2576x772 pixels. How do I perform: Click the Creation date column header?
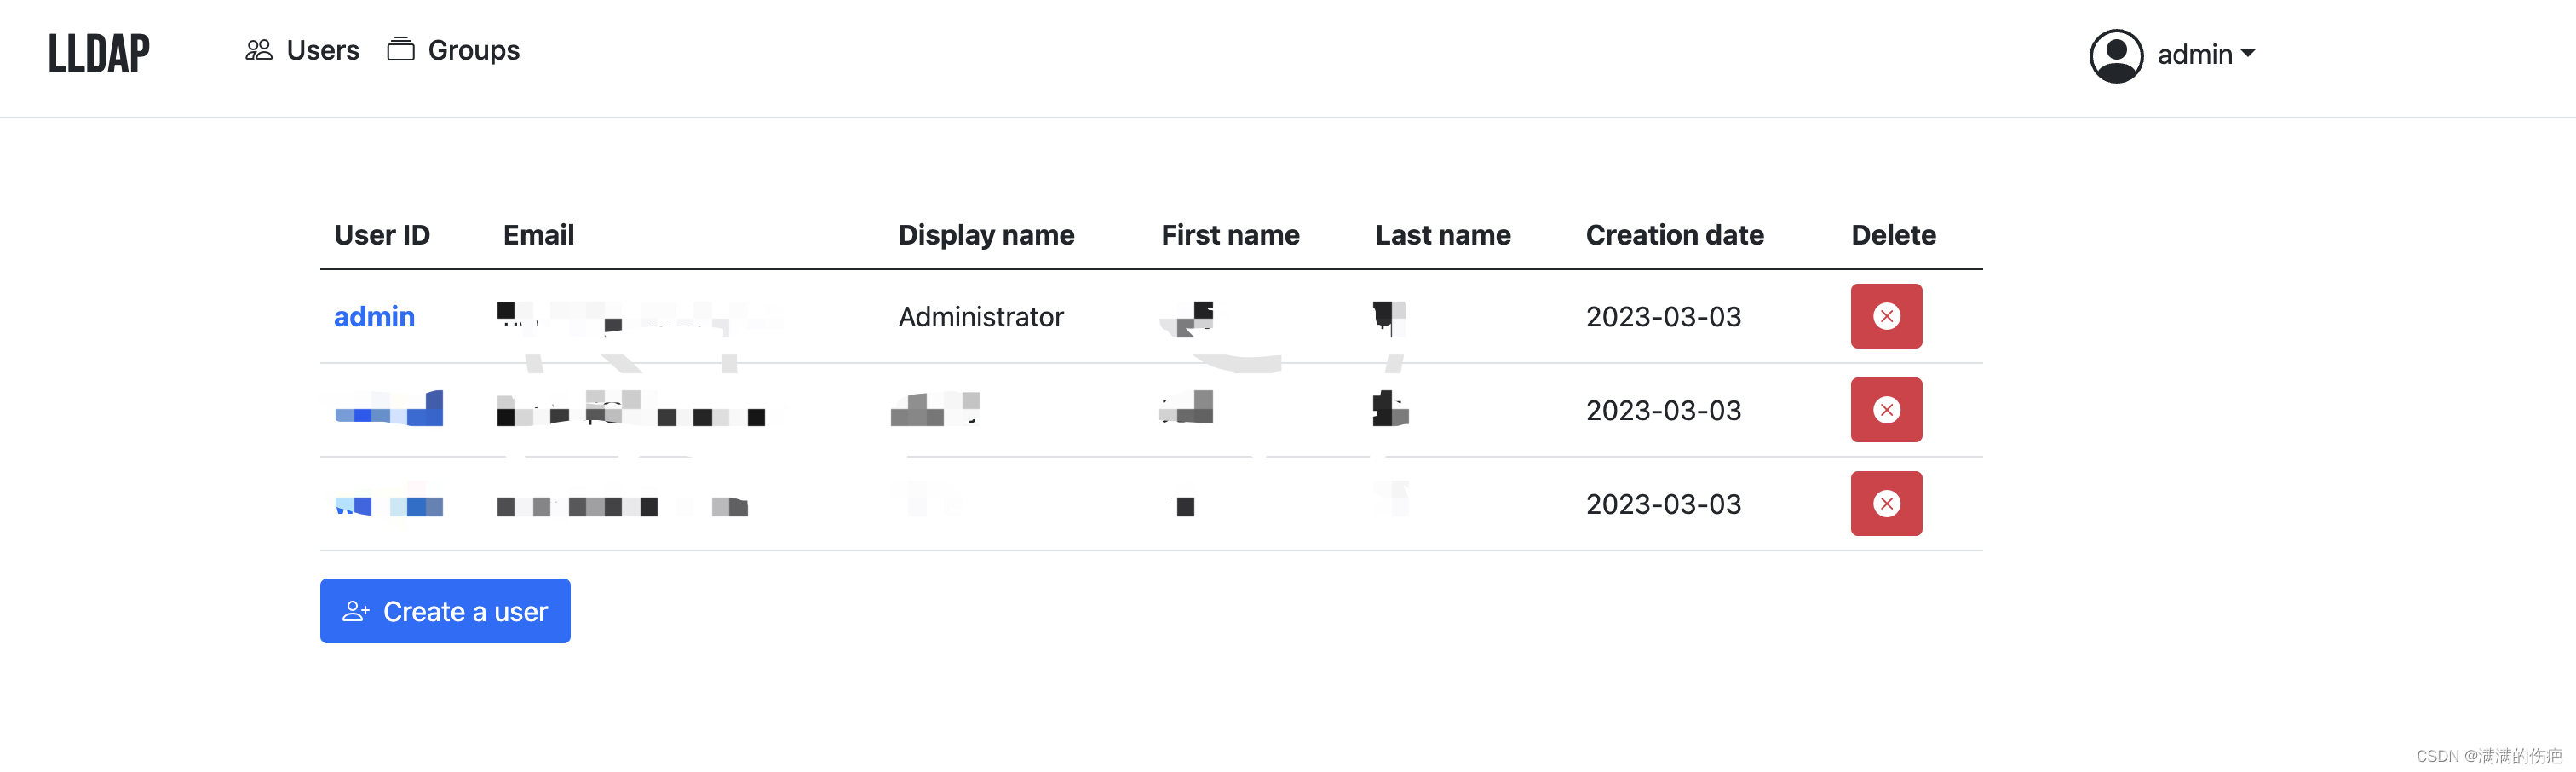point(1675,235)
